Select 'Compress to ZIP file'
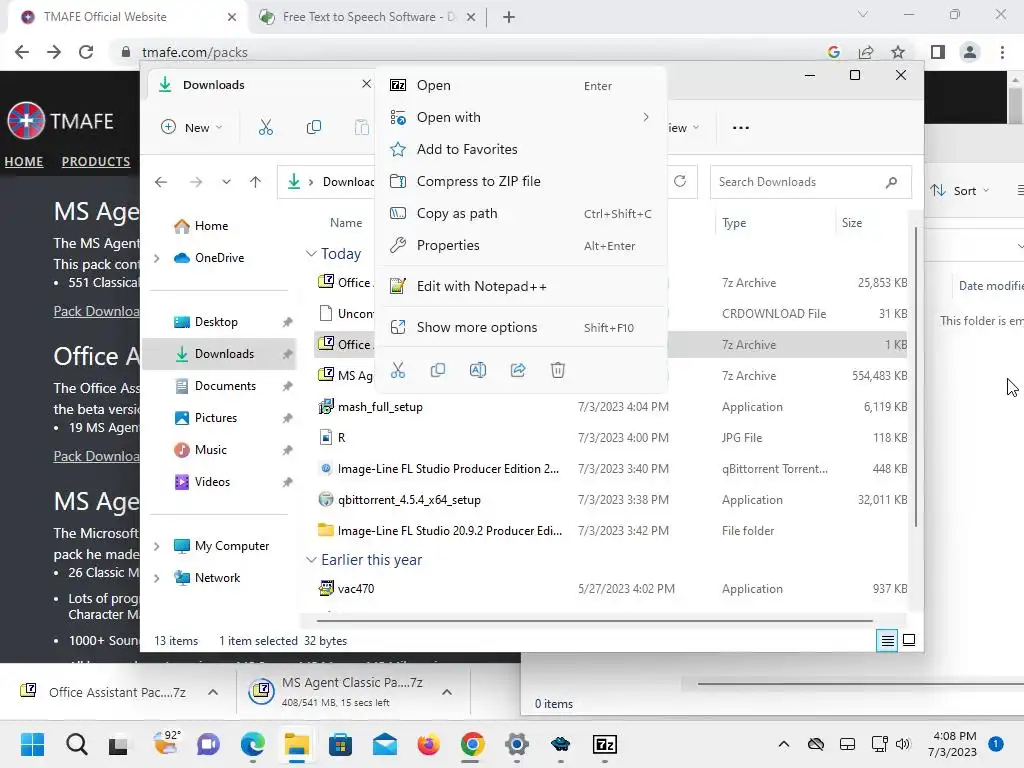 pyautogui.click(x=520, y=182)
